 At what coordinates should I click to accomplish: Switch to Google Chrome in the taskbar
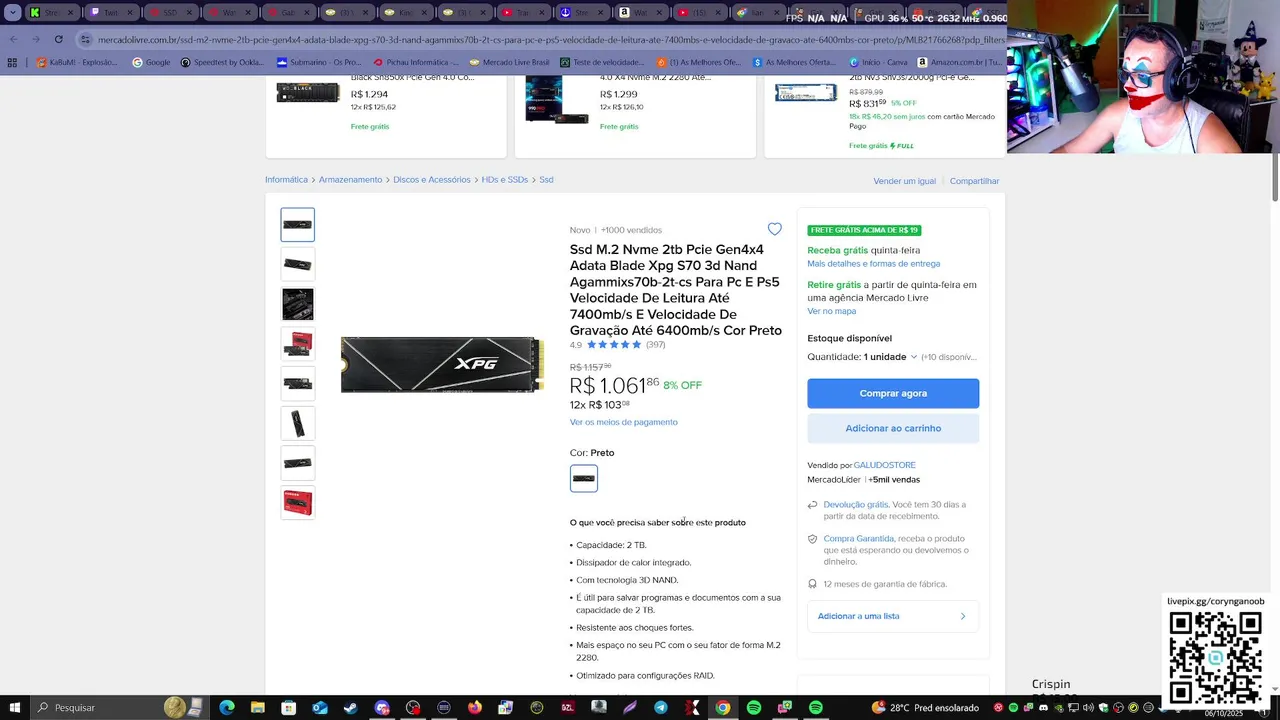click(723, 707)
